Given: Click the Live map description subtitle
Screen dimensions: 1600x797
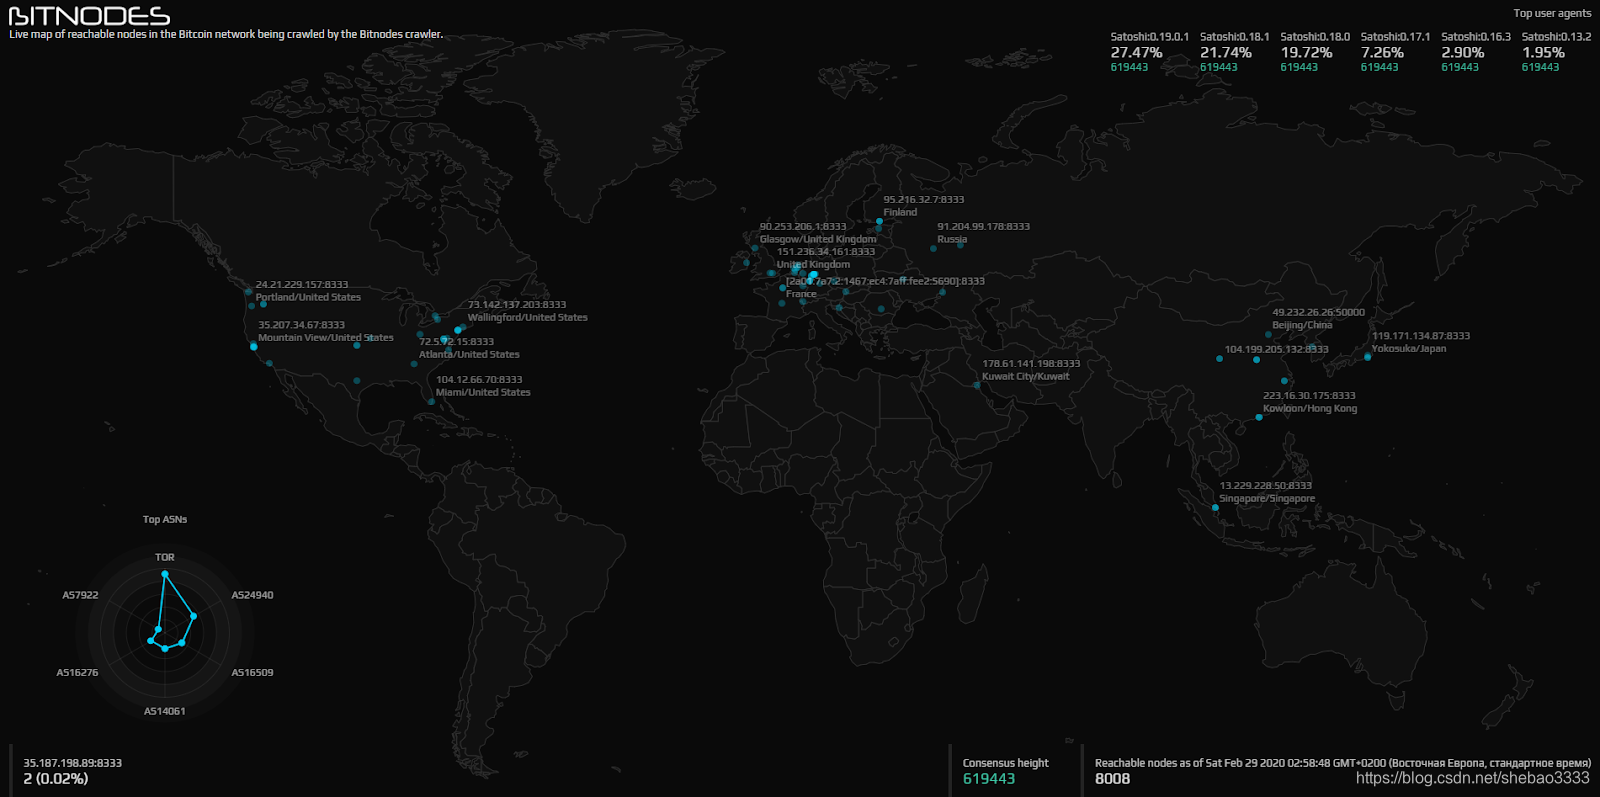Looking at the screenshot, I should (x=226, y=34).
